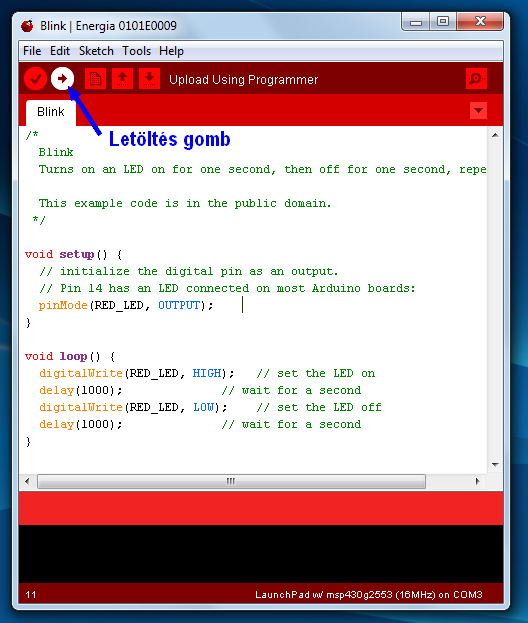Click the 'Pin 14 has an LED' comment line
The width and height of the screenshot is (528, 623).
[x=227, y=288]
